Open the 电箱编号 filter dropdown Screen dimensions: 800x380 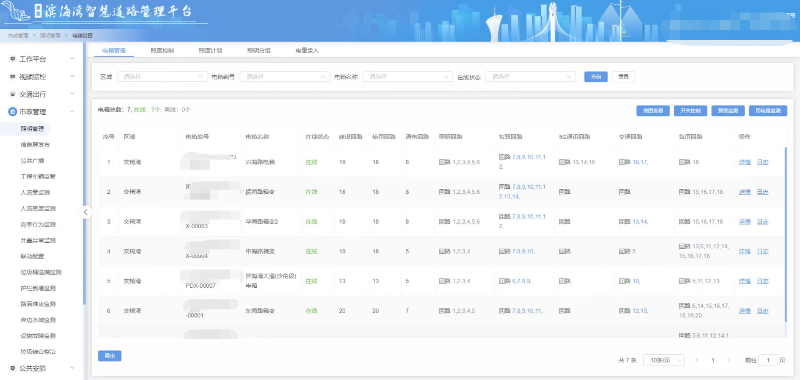(285, 77)
